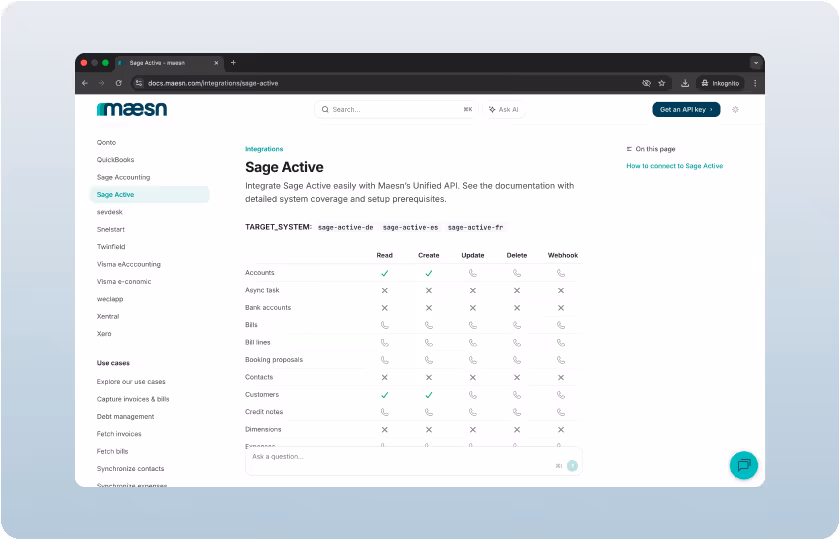
Task: Jump to How to connect to Sage Active
Action: [674, 166]
